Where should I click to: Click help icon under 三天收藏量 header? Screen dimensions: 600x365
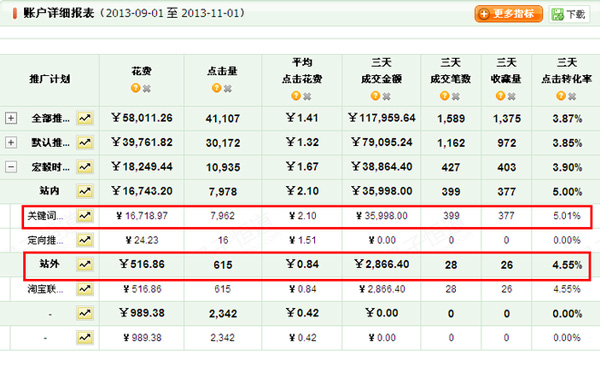point(501,96)
